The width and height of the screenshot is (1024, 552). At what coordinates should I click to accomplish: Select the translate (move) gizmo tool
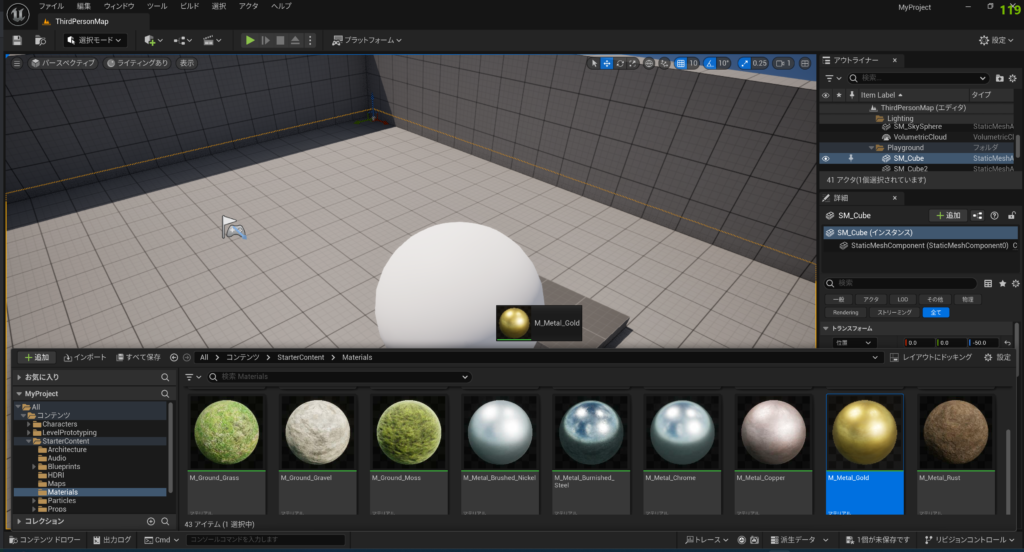(607, 63)
